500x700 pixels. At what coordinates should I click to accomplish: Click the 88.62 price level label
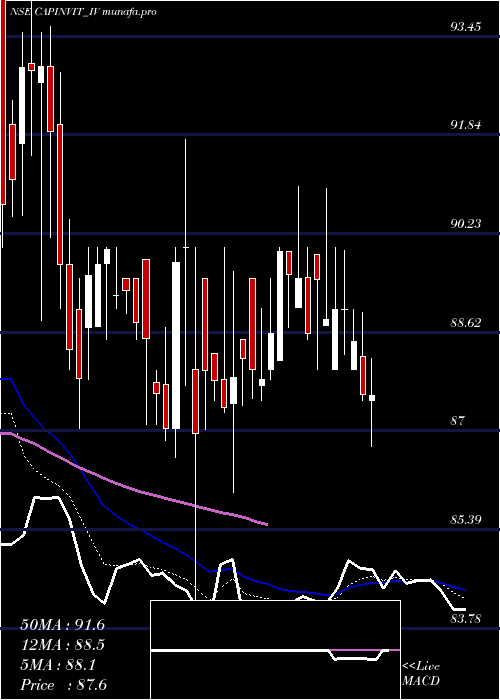466,322
